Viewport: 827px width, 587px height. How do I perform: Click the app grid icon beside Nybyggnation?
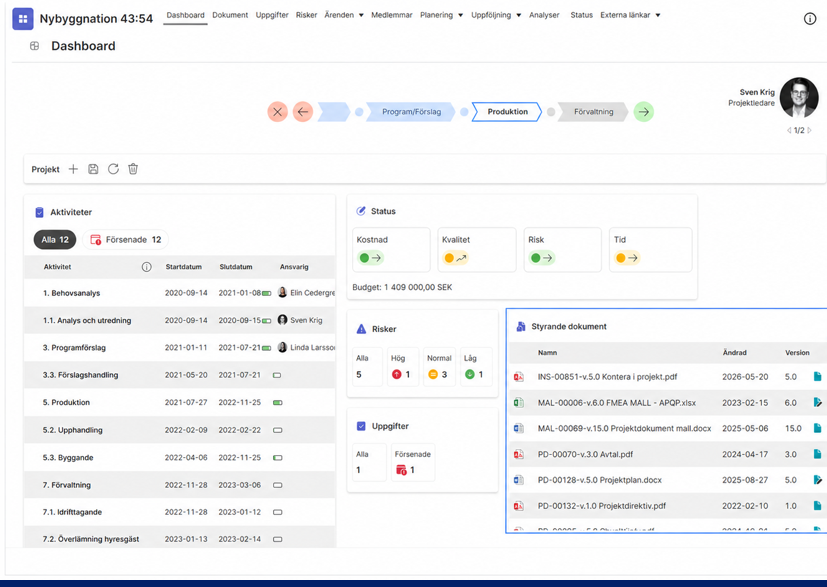coord(23,18)
